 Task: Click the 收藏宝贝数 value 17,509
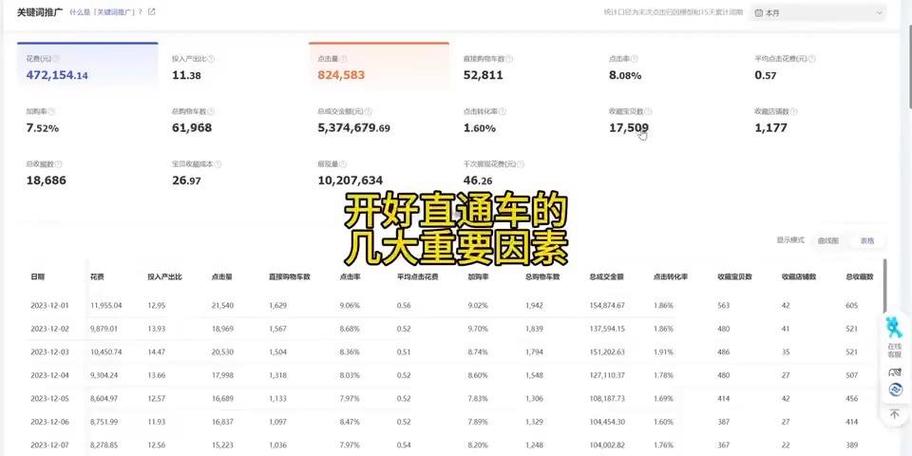628,128
